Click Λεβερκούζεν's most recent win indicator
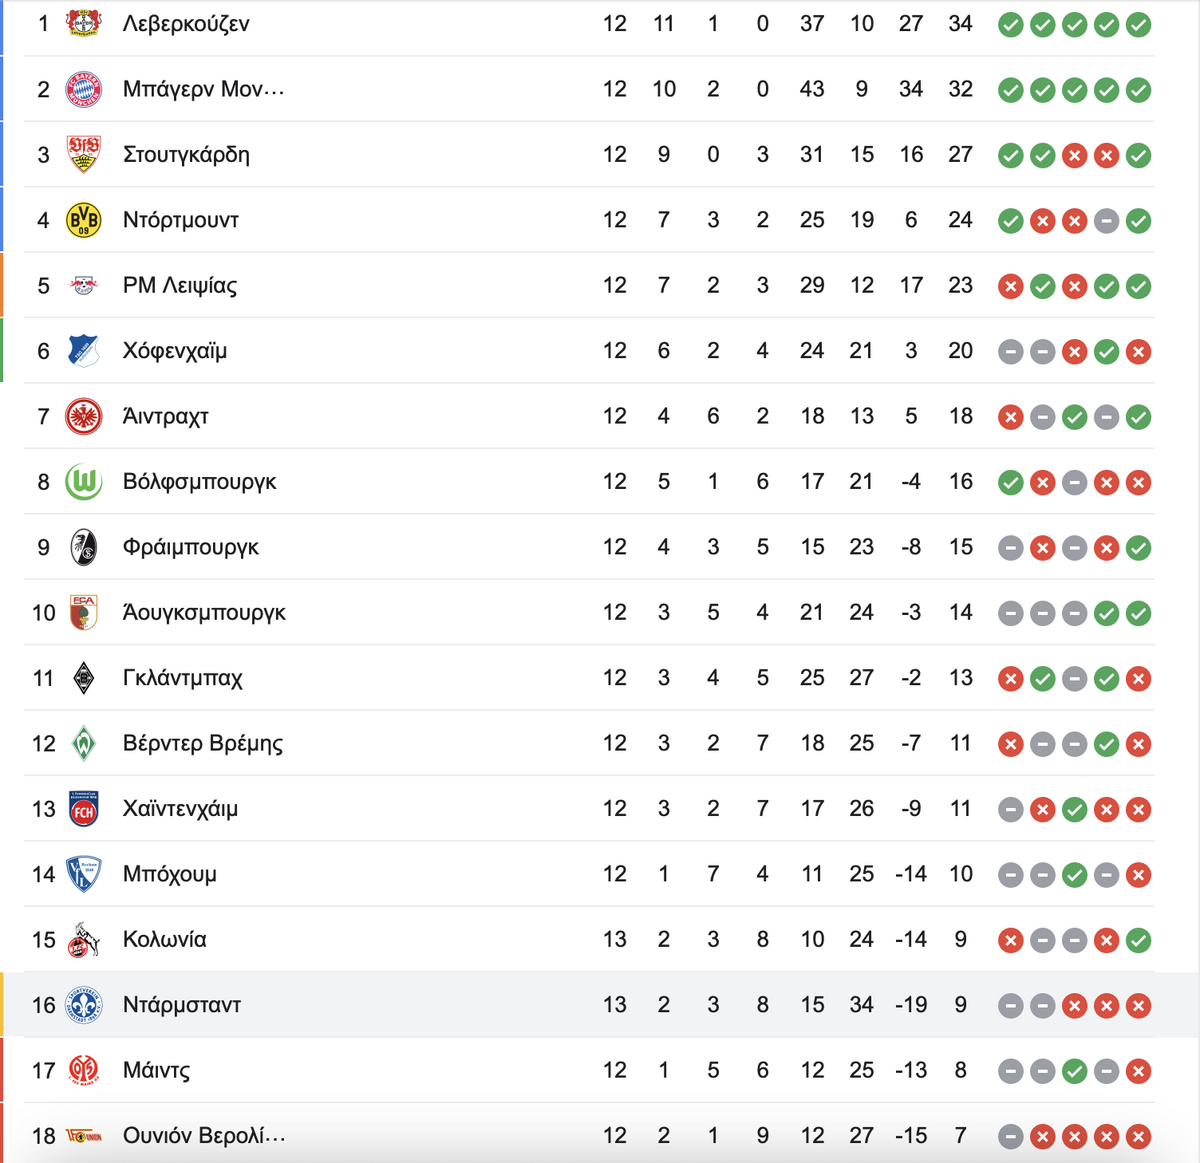 1138,24
